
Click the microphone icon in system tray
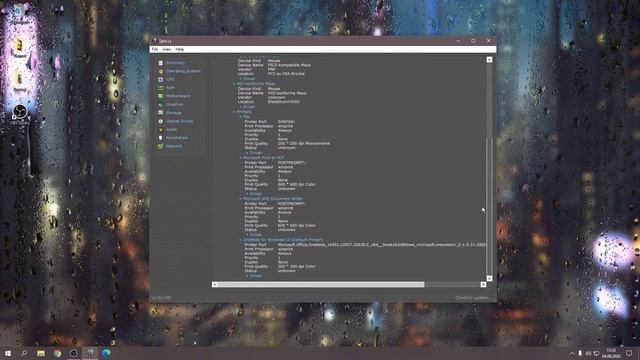click(580, 353)
